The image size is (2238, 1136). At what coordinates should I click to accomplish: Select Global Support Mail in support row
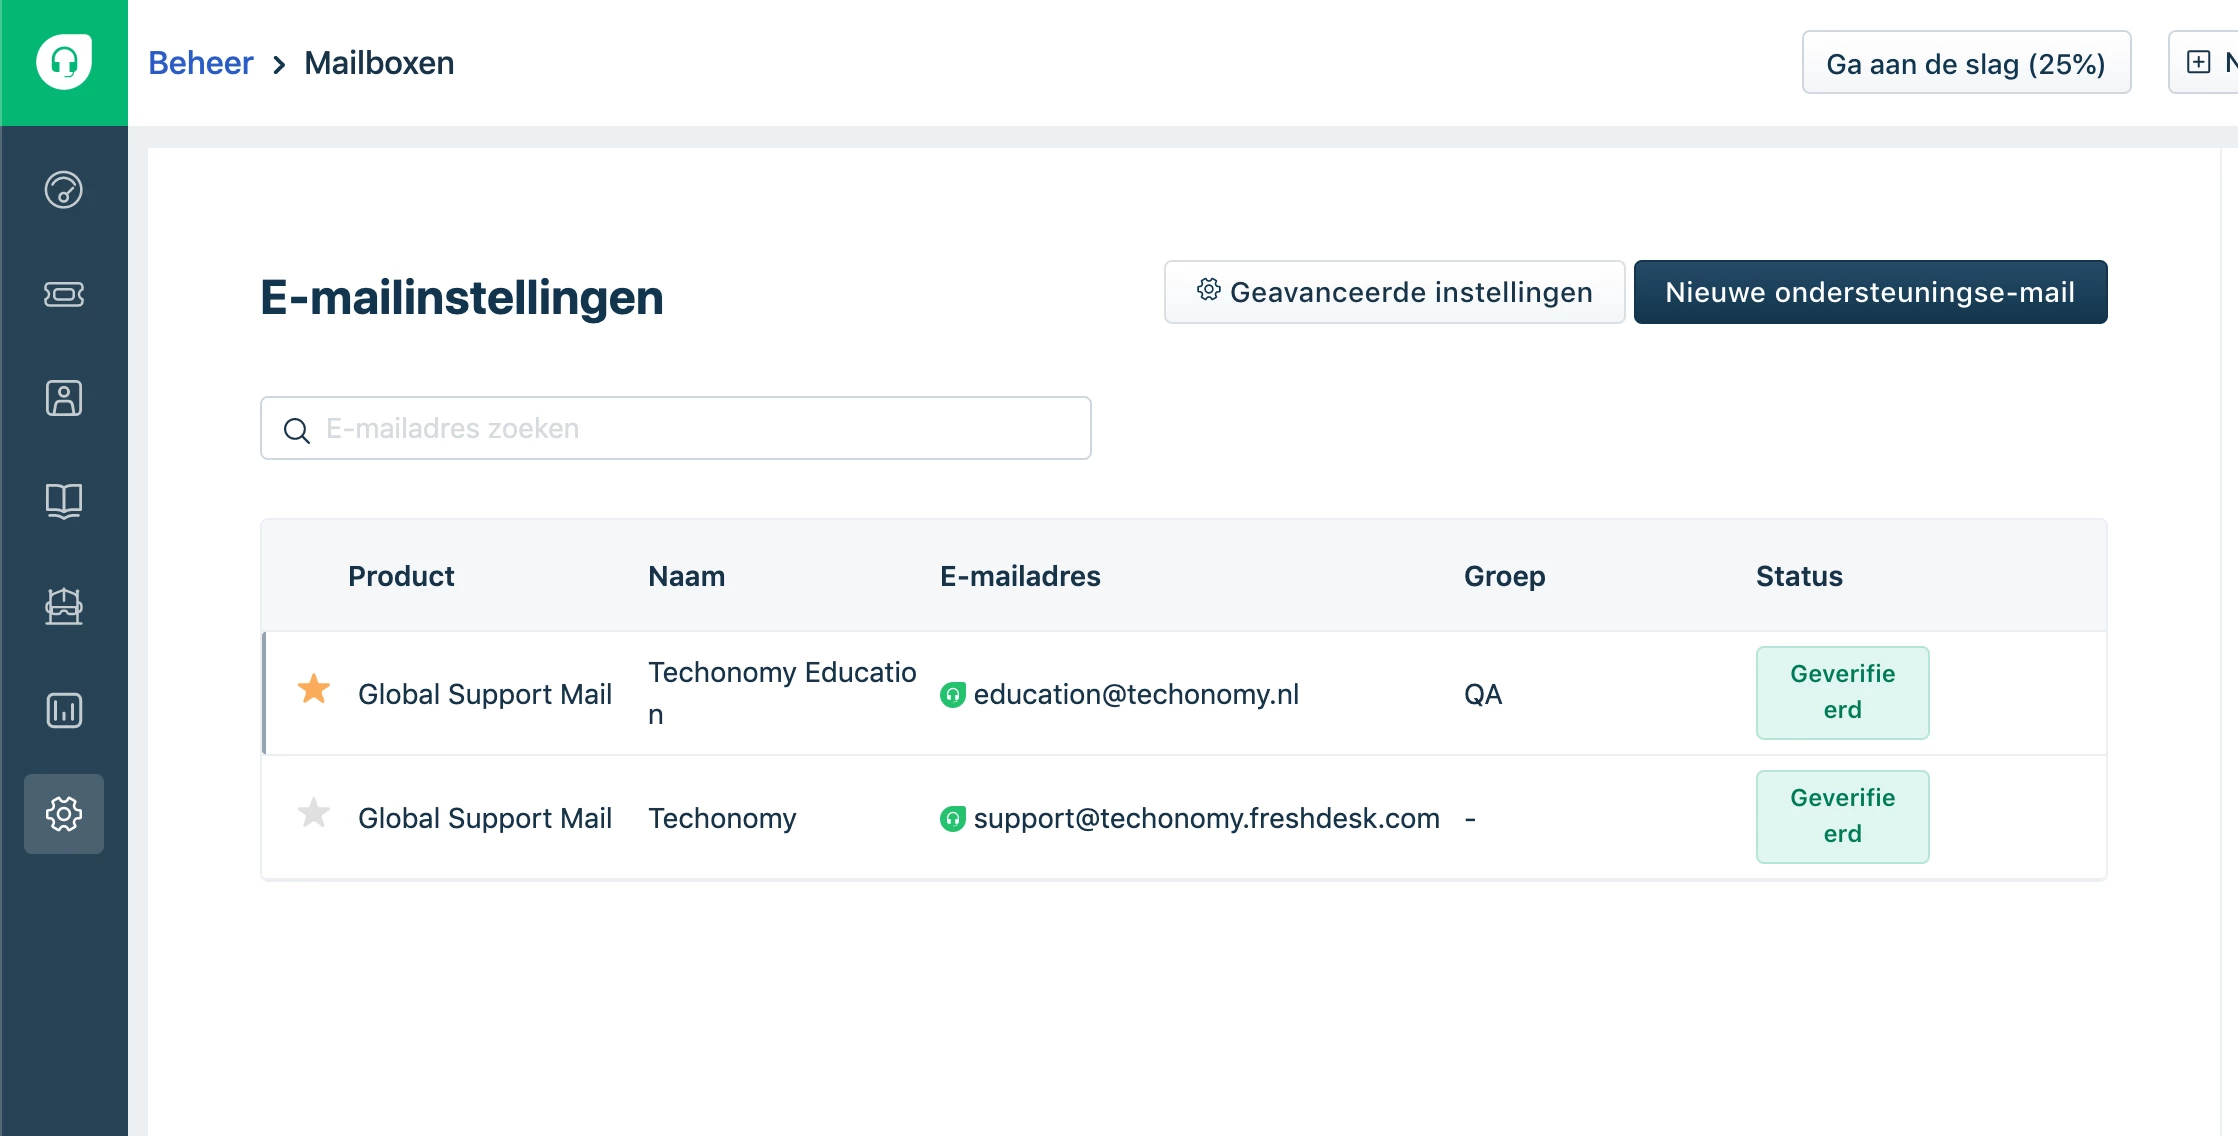[x=485, y=818]
